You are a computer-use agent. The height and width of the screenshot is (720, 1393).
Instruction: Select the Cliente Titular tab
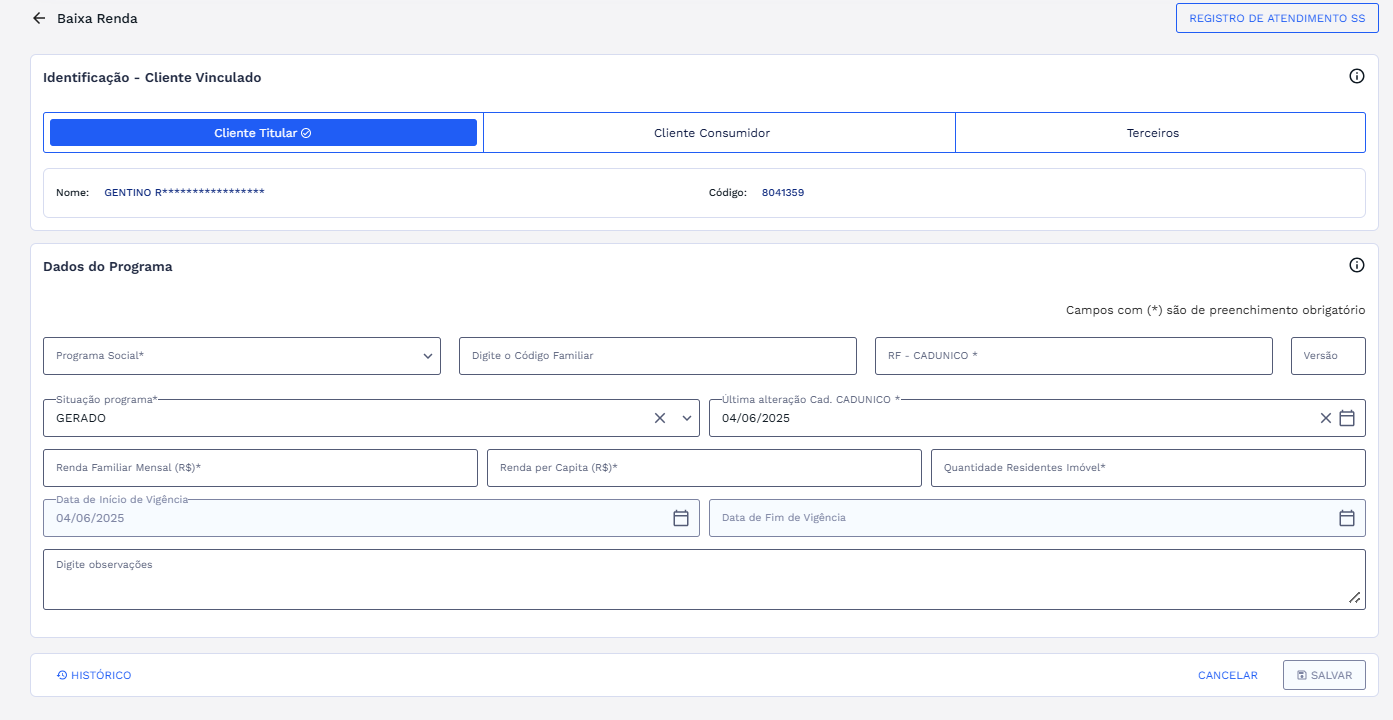pyautogui.click(x=263, y=133)
